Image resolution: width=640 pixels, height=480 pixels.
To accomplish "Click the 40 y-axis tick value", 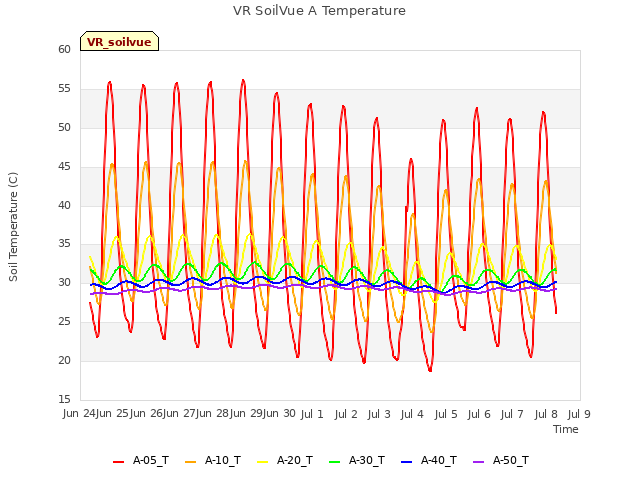I will click(x=64, y=205).
